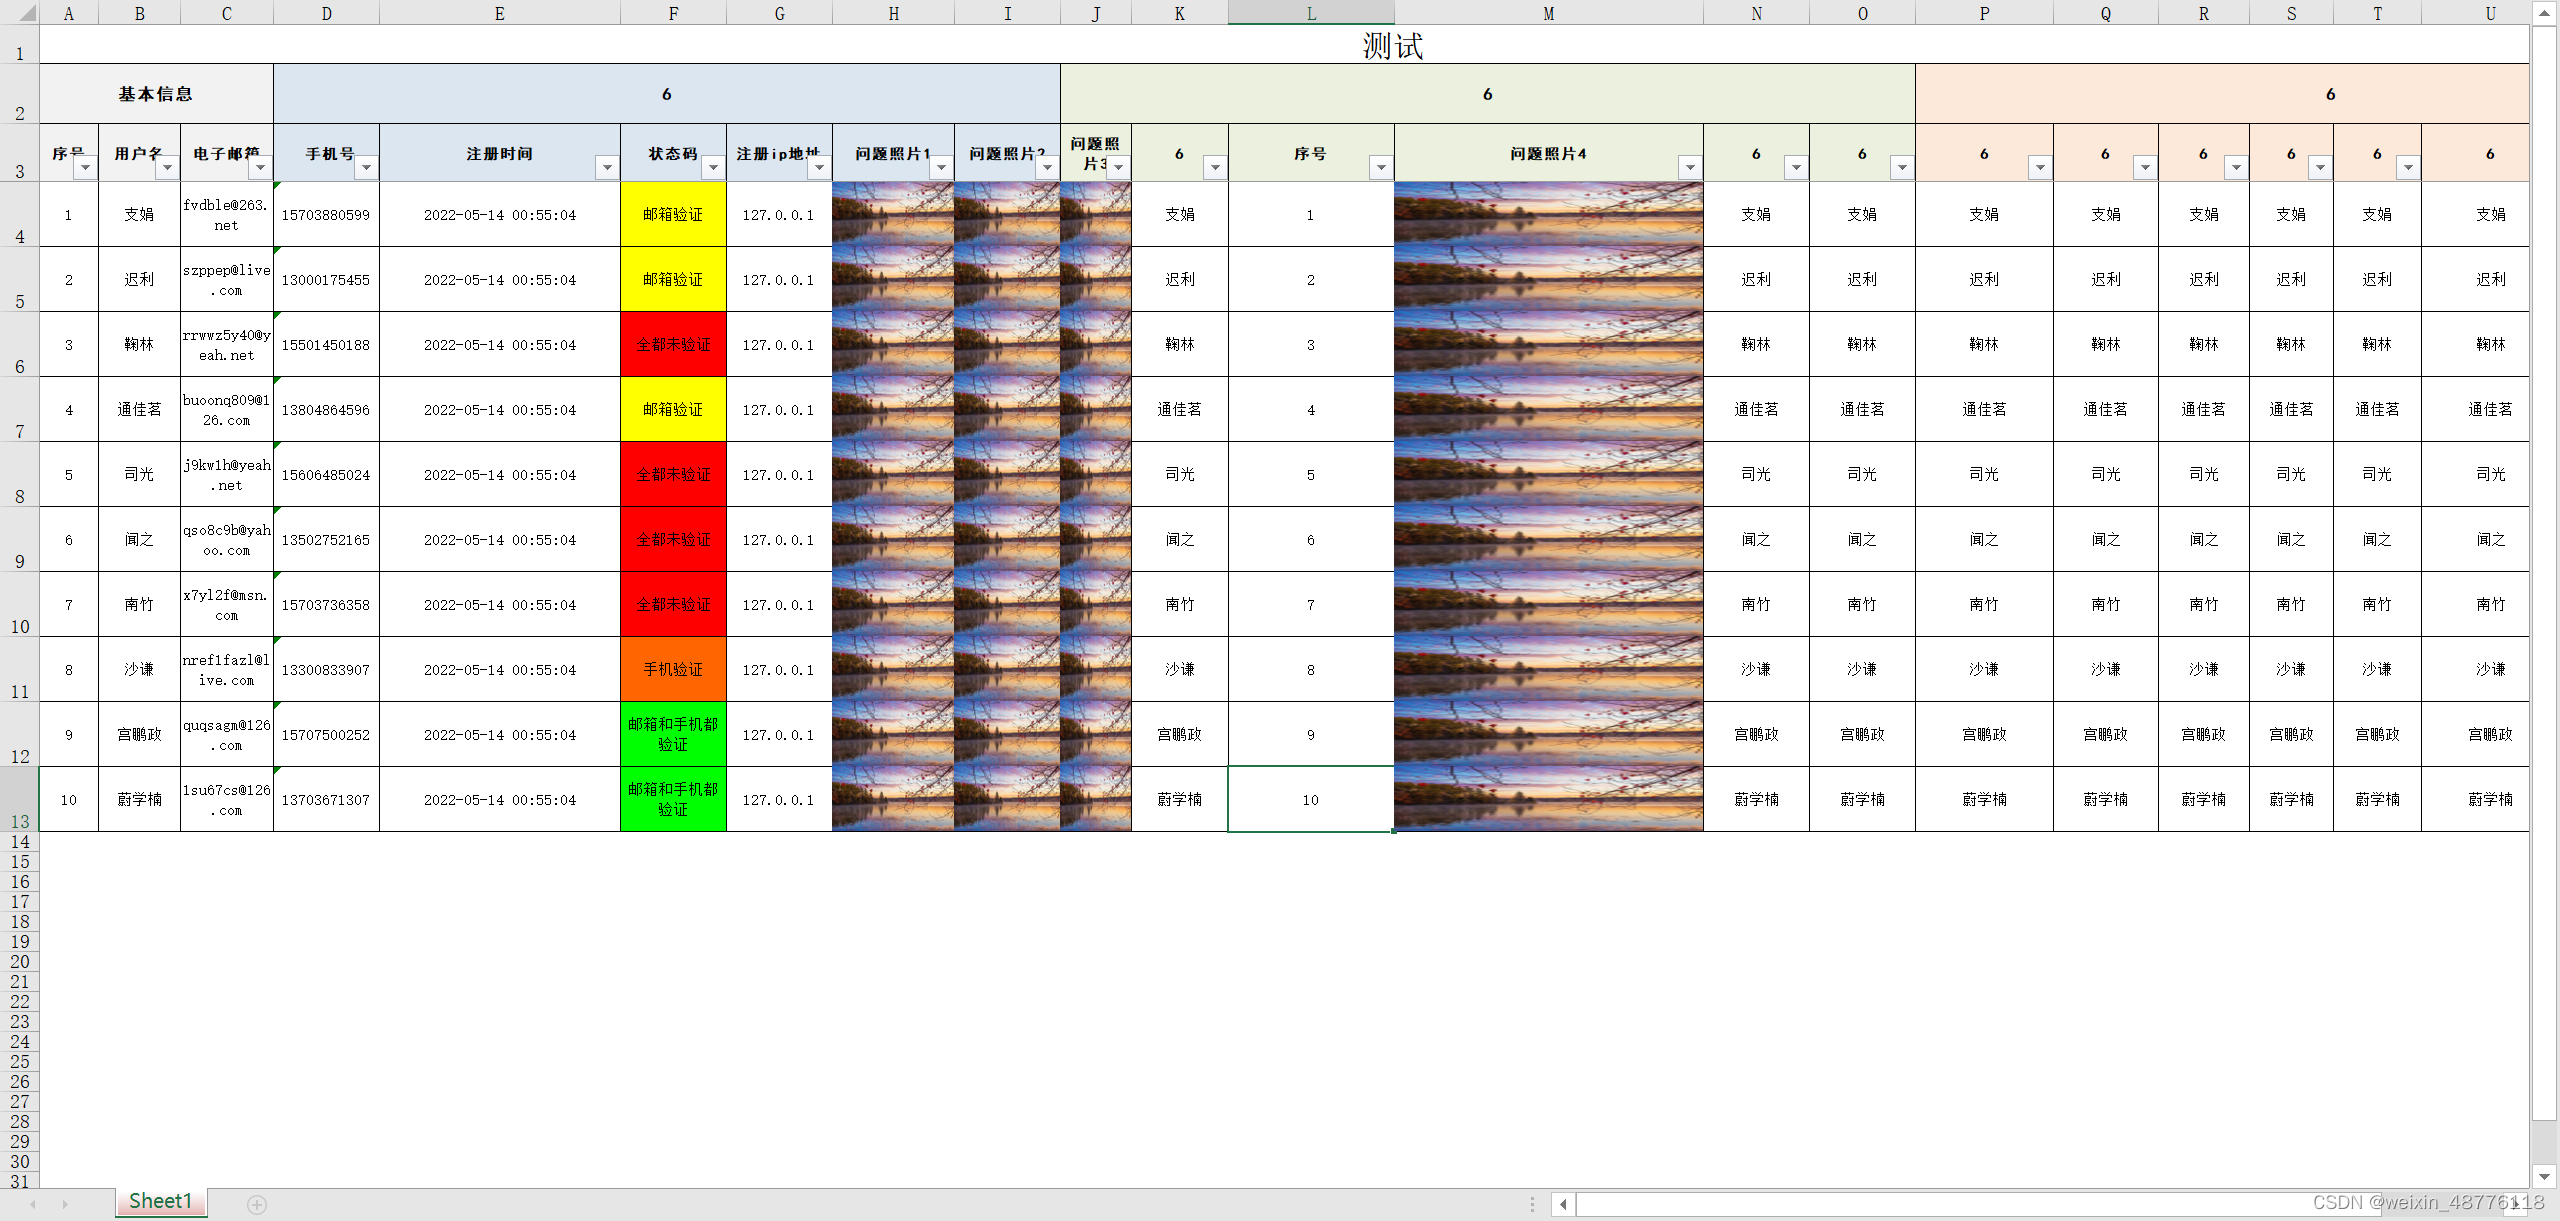This screenshot has height=1221, width=2560.
Task: Select column header E
Action: (x=499, y=13)
